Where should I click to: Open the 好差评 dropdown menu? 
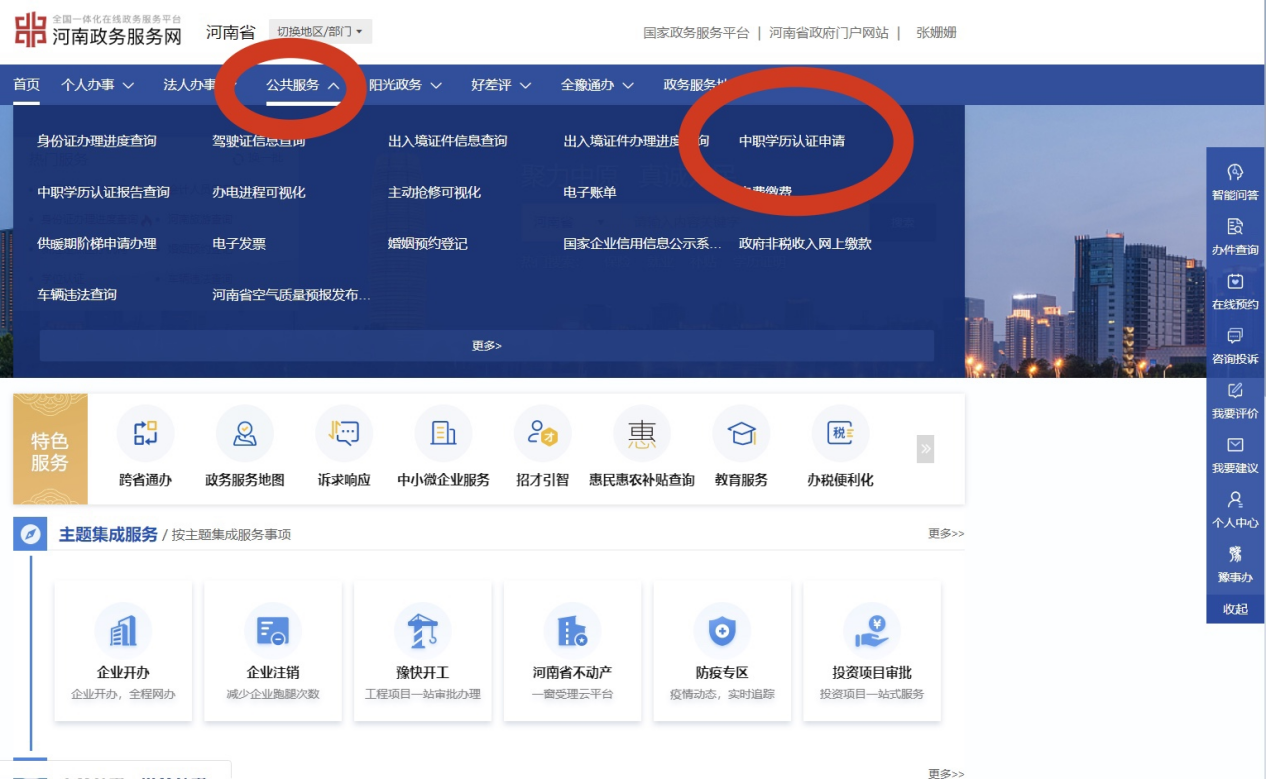point(501,85)
